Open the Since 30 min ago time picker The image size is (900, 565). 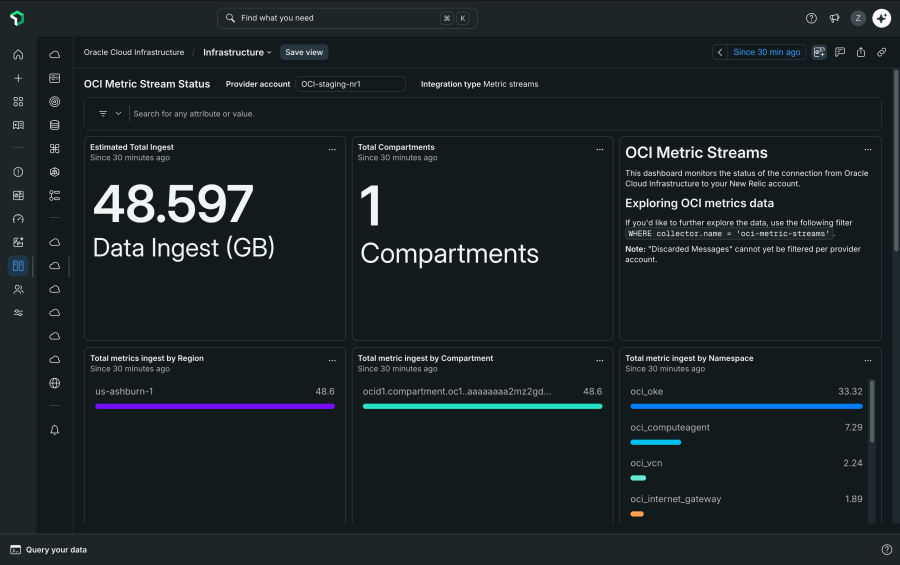pyautogui.click(x=766, y=52)
